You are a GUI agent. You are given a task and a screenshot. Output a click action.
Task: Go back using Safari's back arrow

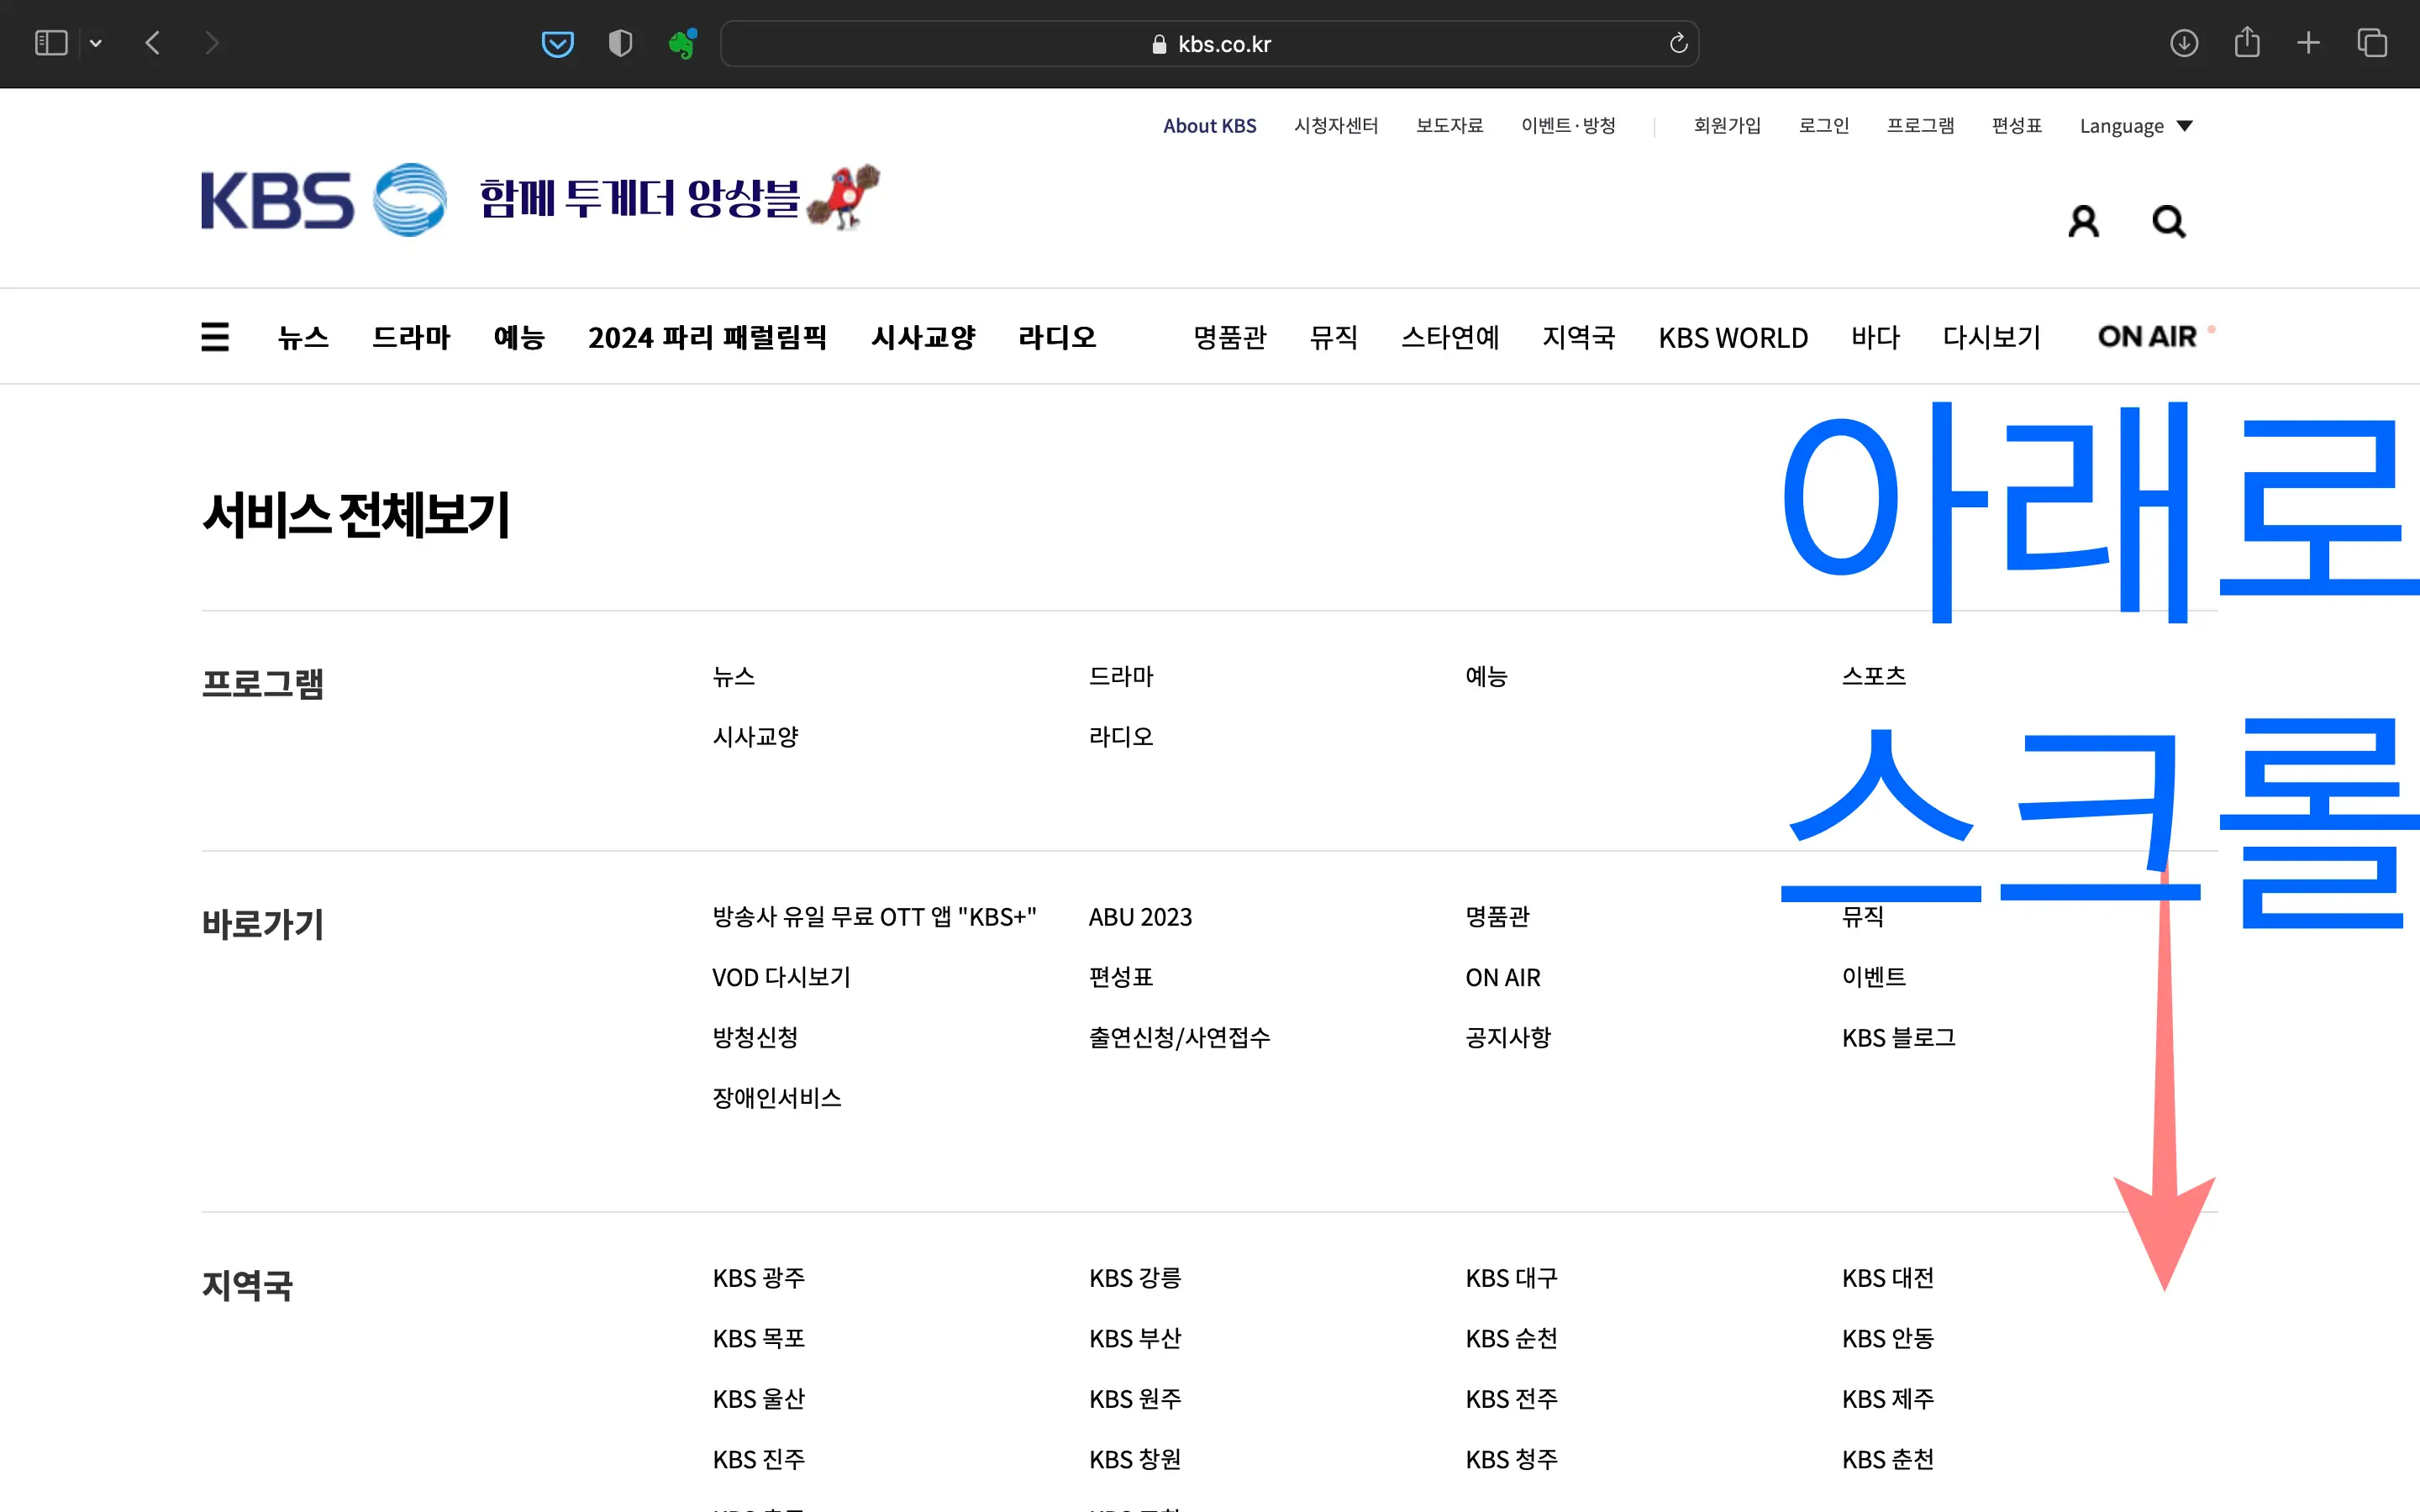point(153,43)
